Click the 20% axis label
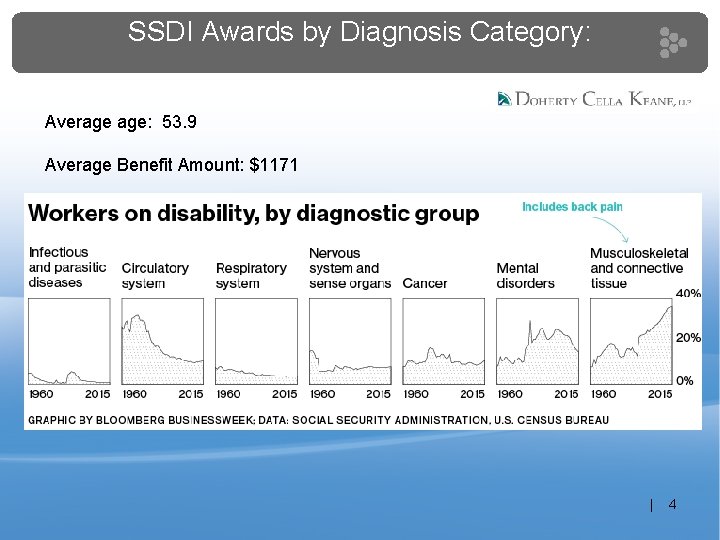Viewport: 720px width, 540px height. (x=688, y=338)
